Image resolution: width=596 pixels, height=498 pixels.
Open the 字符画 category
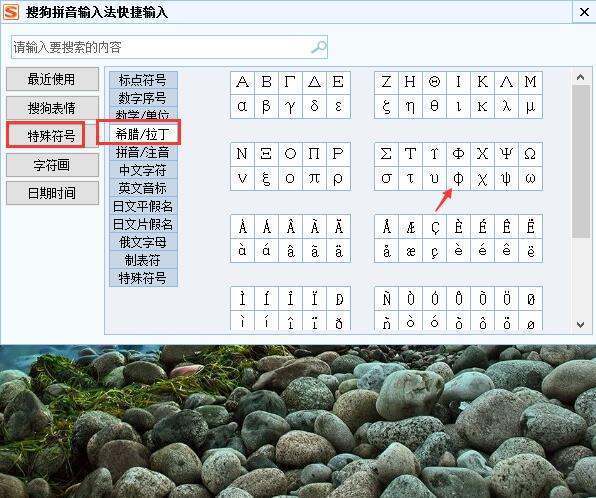click(x=52, y=165)
